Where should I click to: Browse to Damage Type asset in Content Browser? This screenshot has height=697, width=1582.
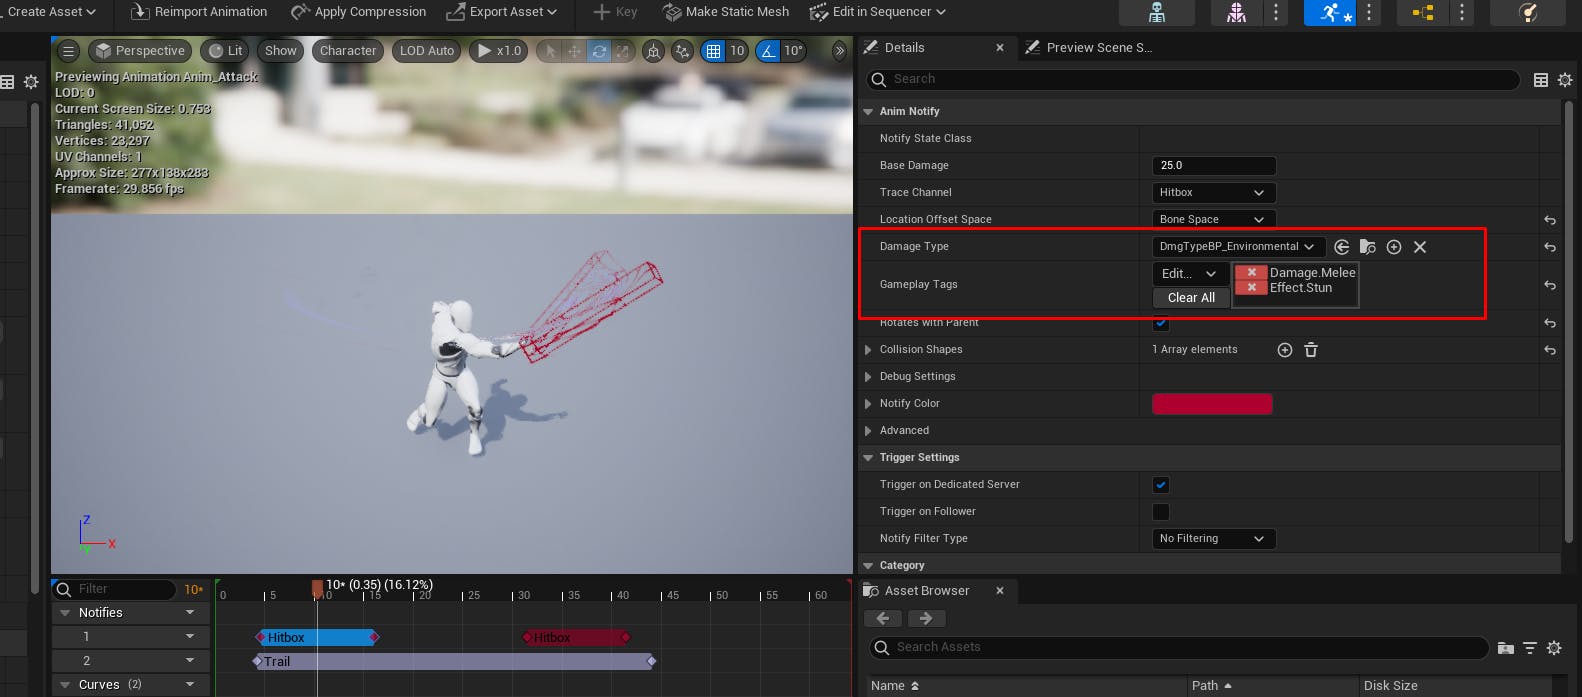point(1368,247)
